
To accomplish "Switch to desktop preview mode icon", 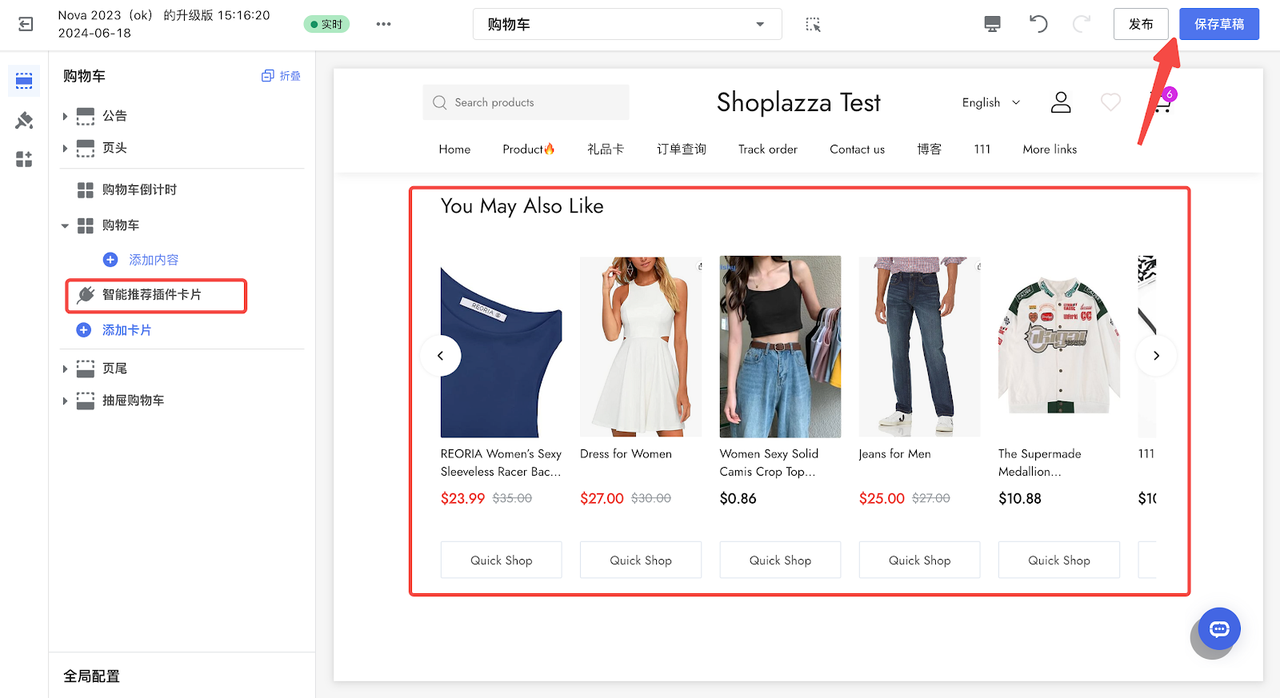I will (991, 23).
